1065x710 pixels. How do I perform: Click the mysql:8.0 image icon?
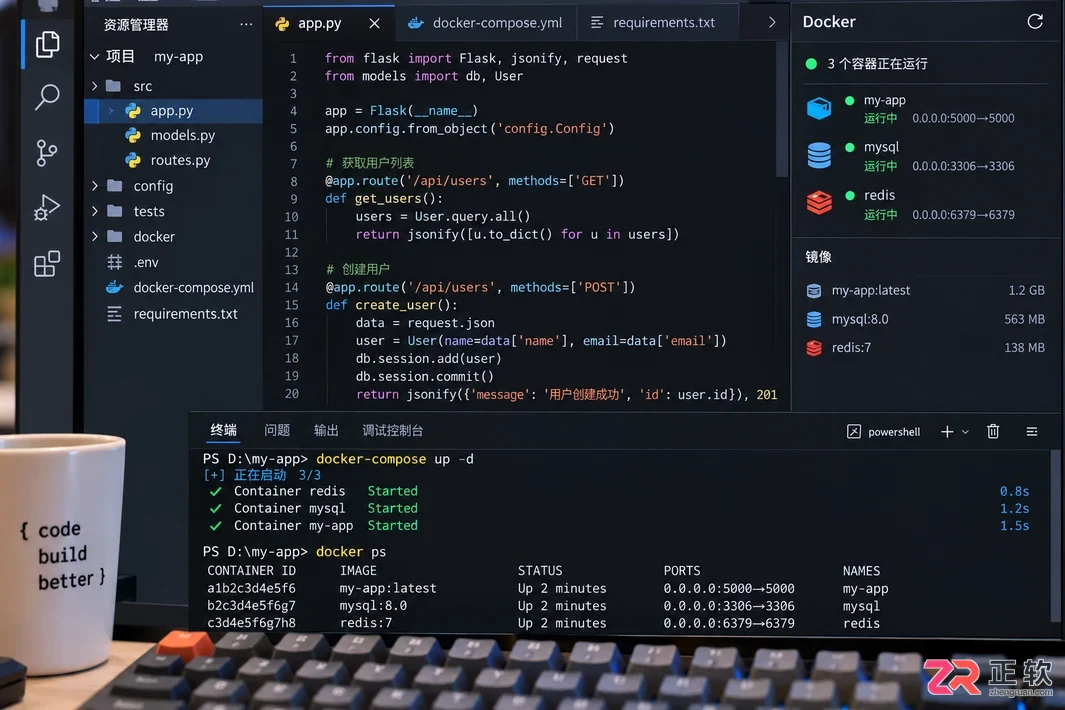pos(814,319)
